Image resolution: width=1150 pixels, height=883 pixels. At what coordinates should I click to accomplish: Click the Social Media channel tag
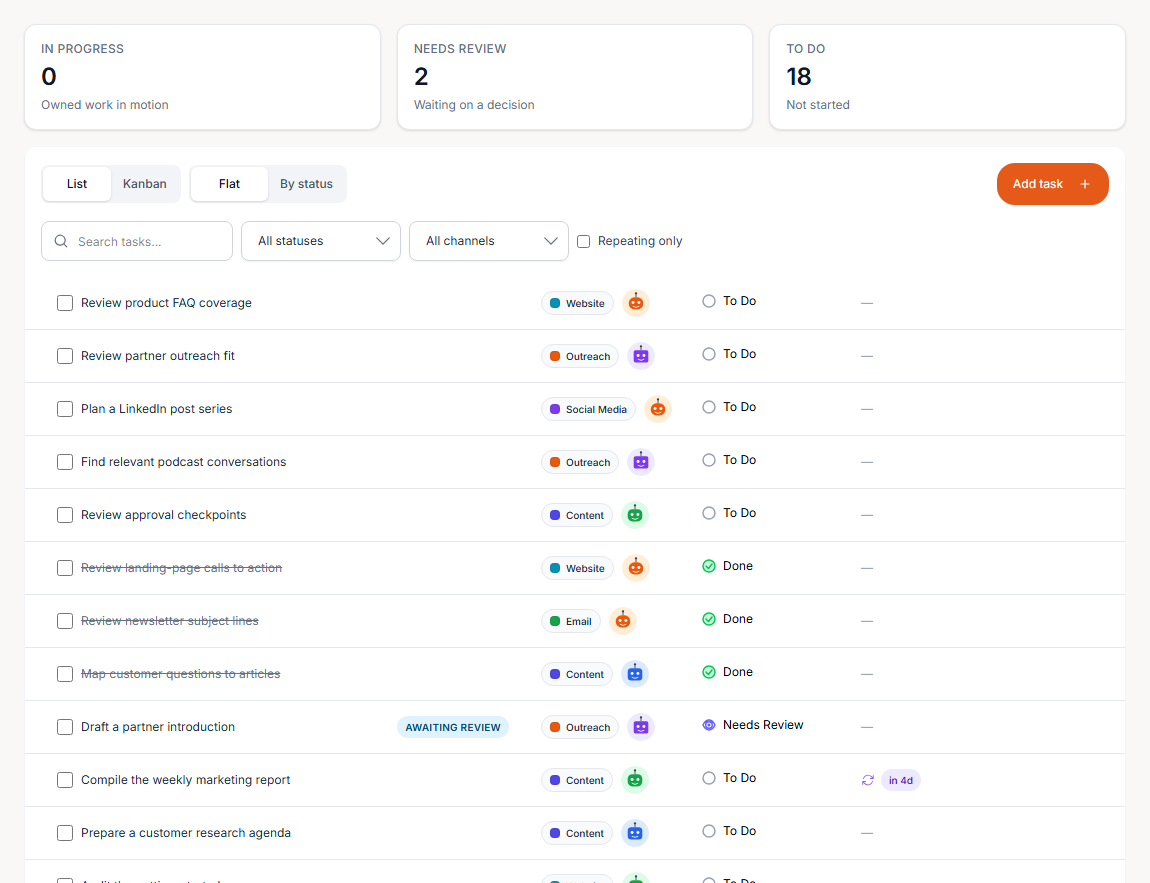(x=588, y=409)
